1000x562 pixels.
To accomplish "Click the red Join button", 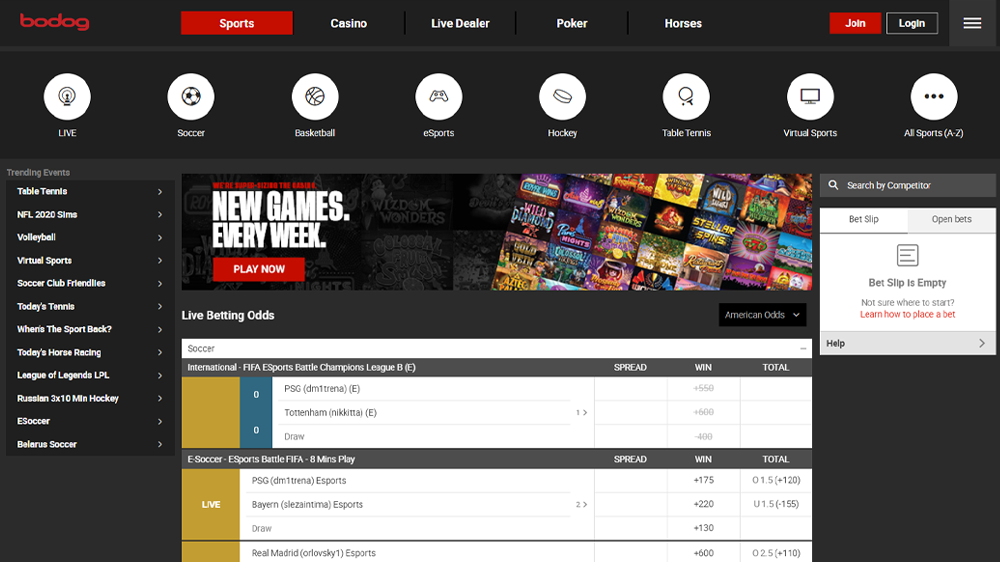I will (x=855, y=23).
